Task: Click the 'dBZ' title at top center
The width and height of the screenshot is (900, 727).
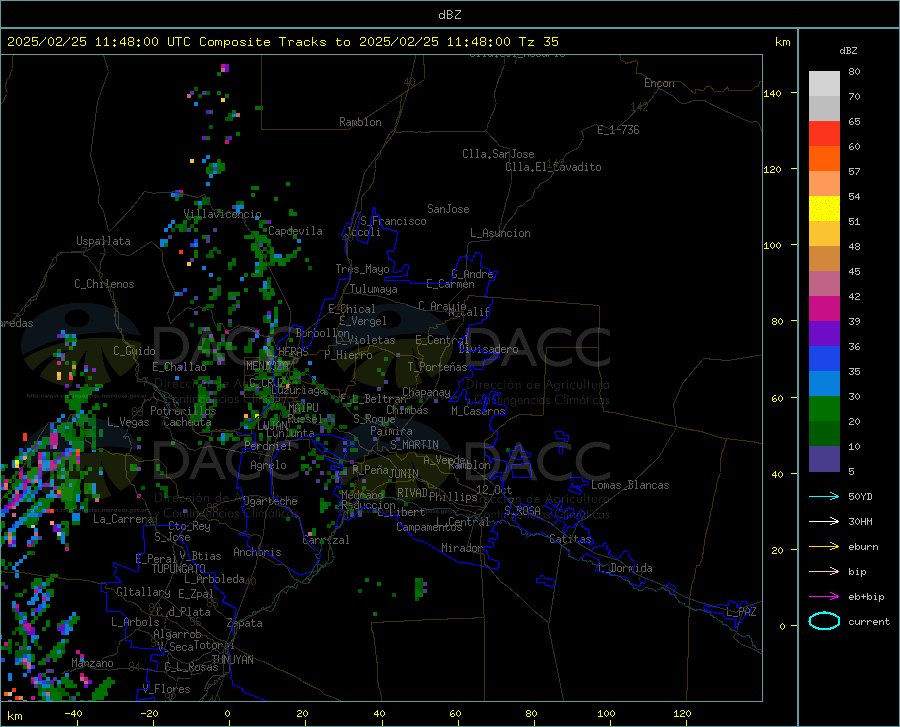Action: (x=449, y=15)
